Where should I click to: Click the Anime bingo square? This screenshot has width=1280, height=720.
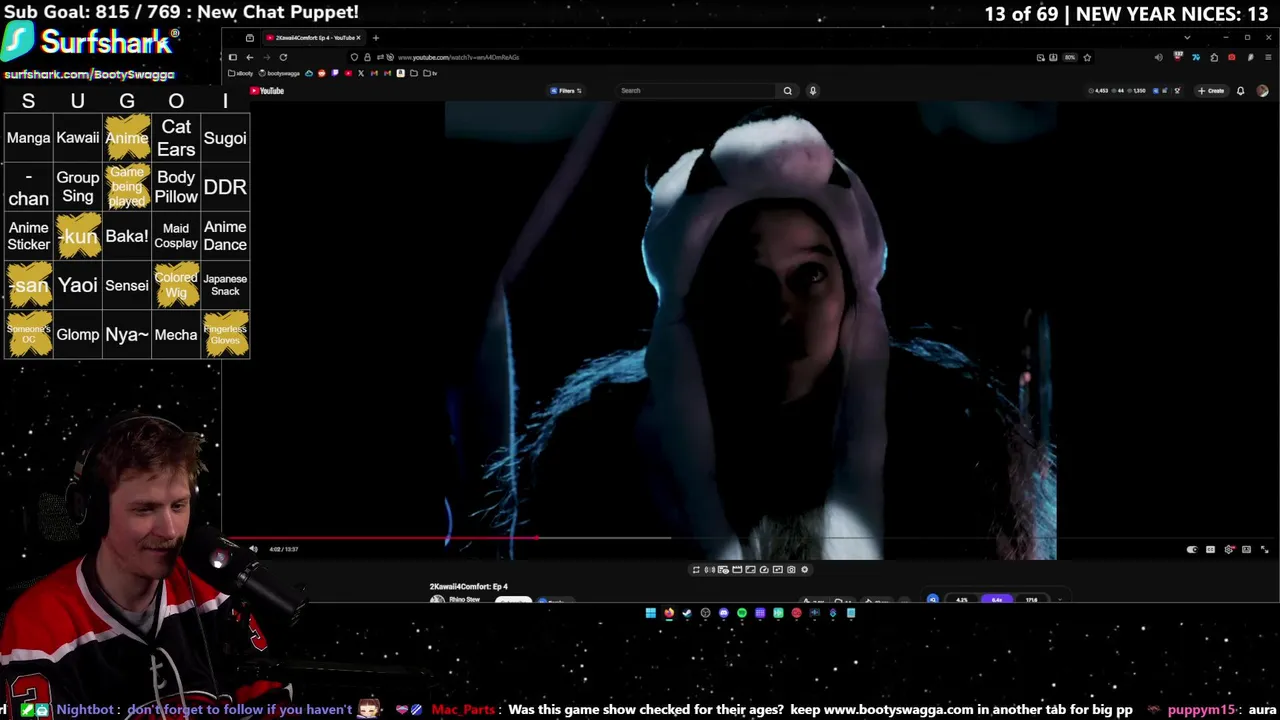click(127, 138)
